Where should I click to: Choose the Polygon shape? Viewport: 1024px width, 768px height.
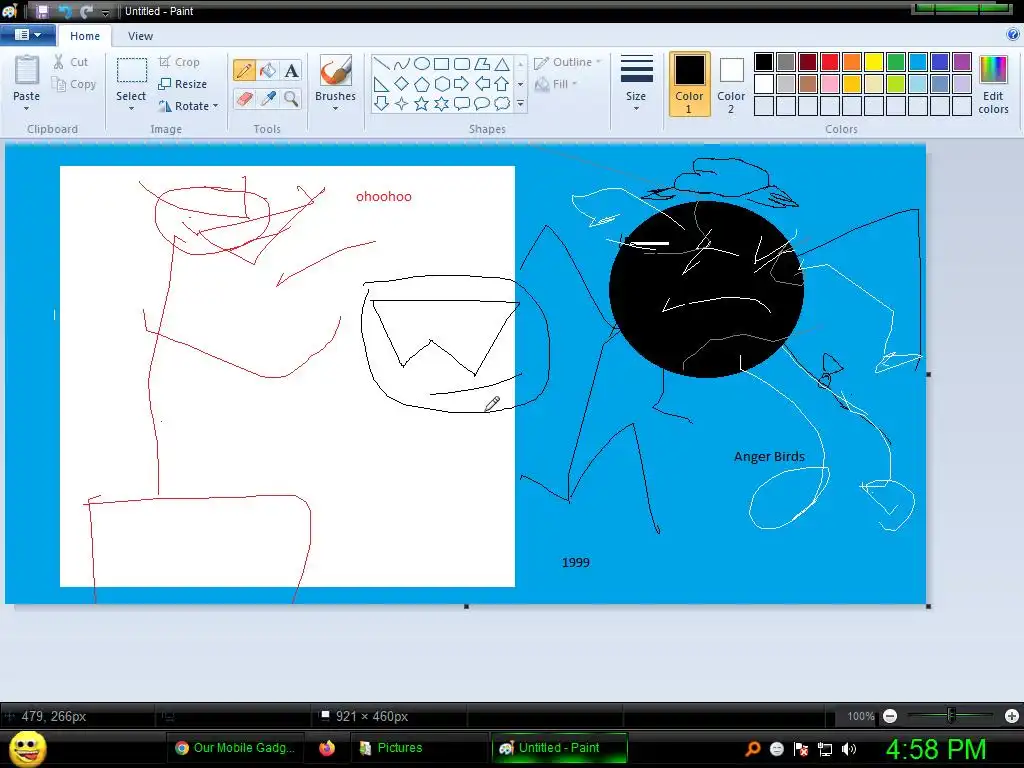click(x=482, y=63)
